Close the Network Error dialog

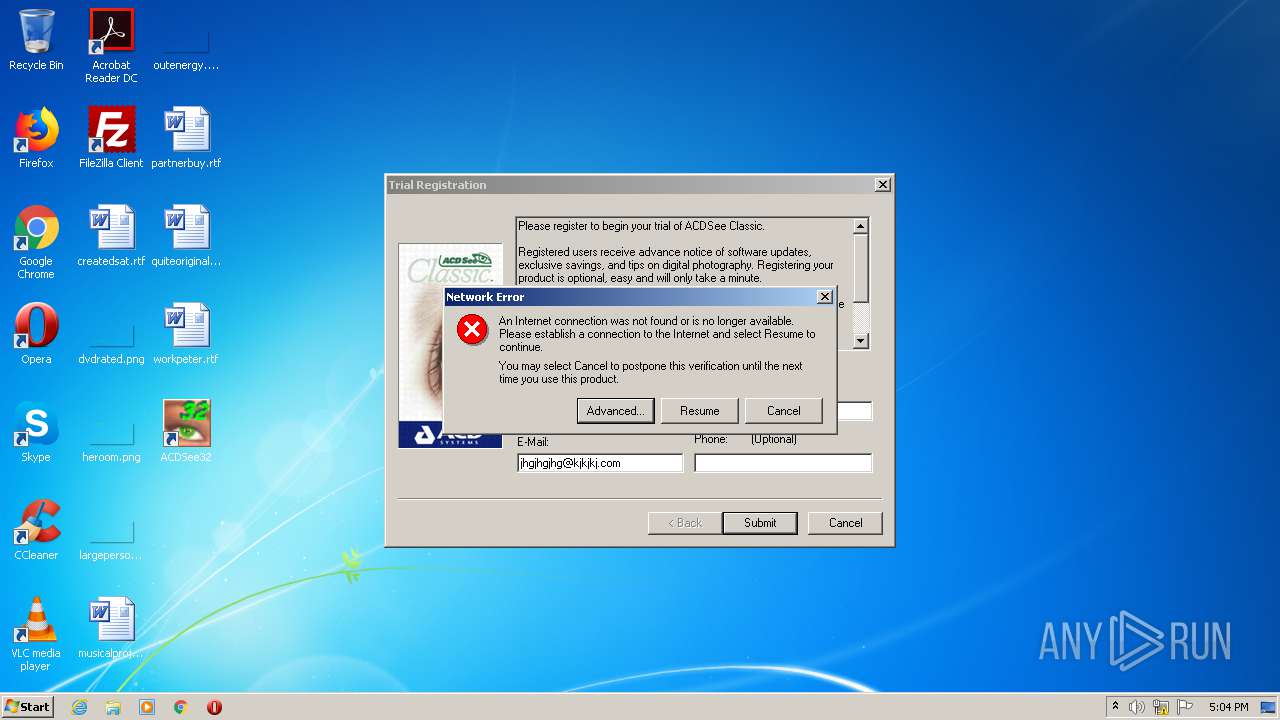824,297
